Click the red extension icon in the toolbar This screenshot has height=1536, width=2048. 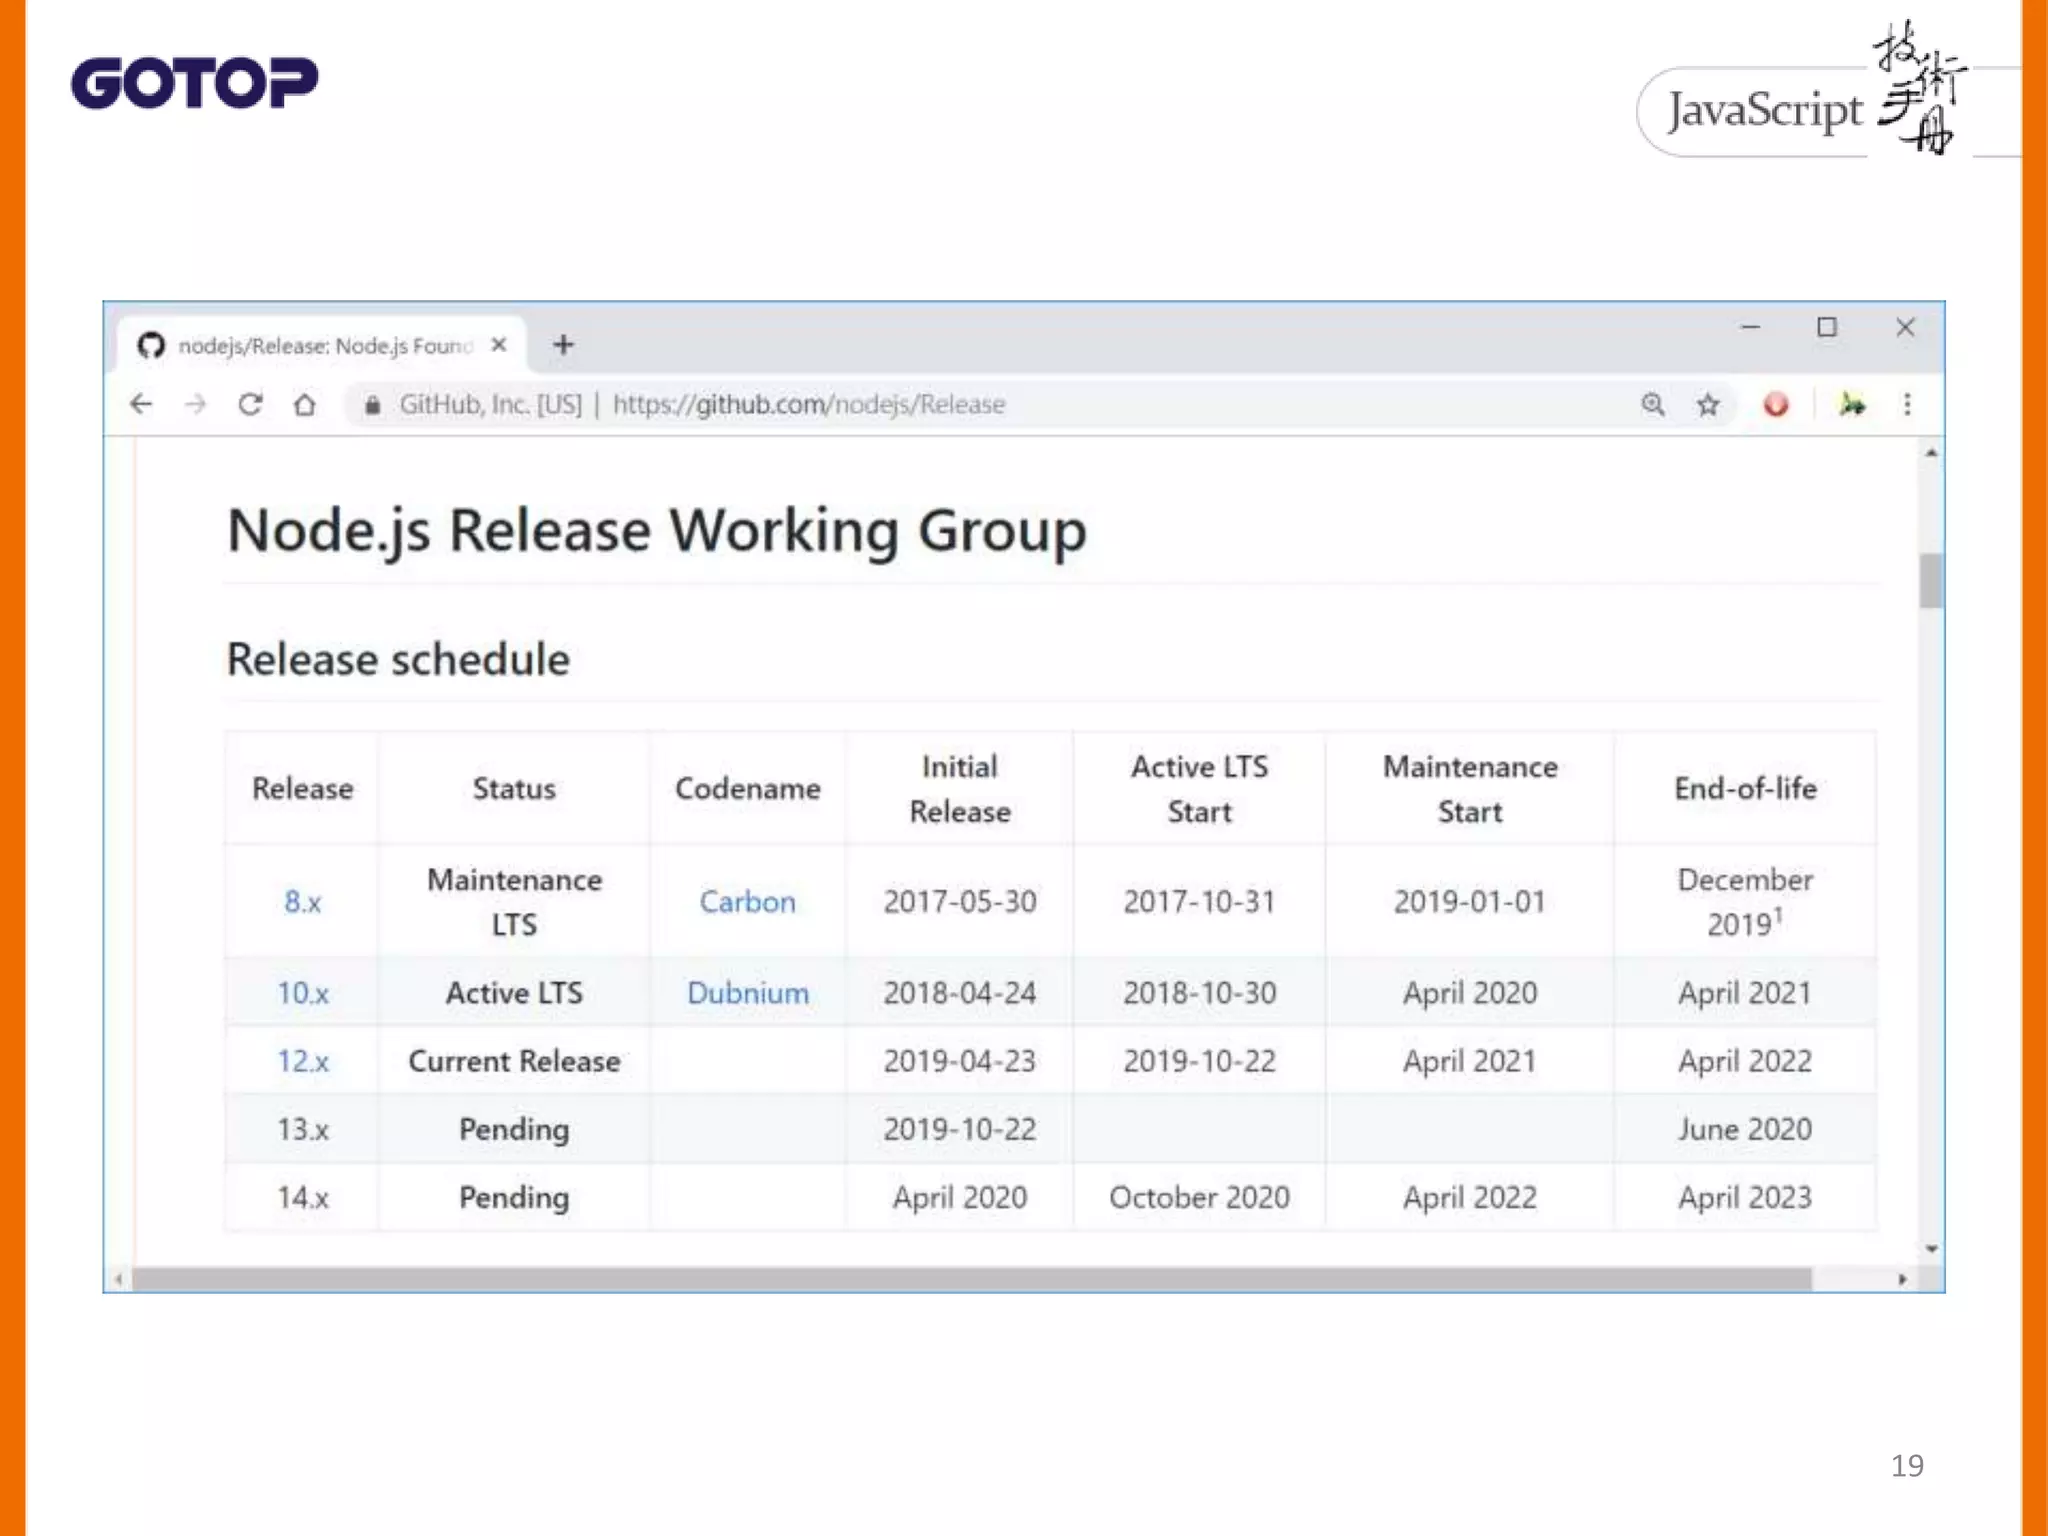coord(1776,404)
